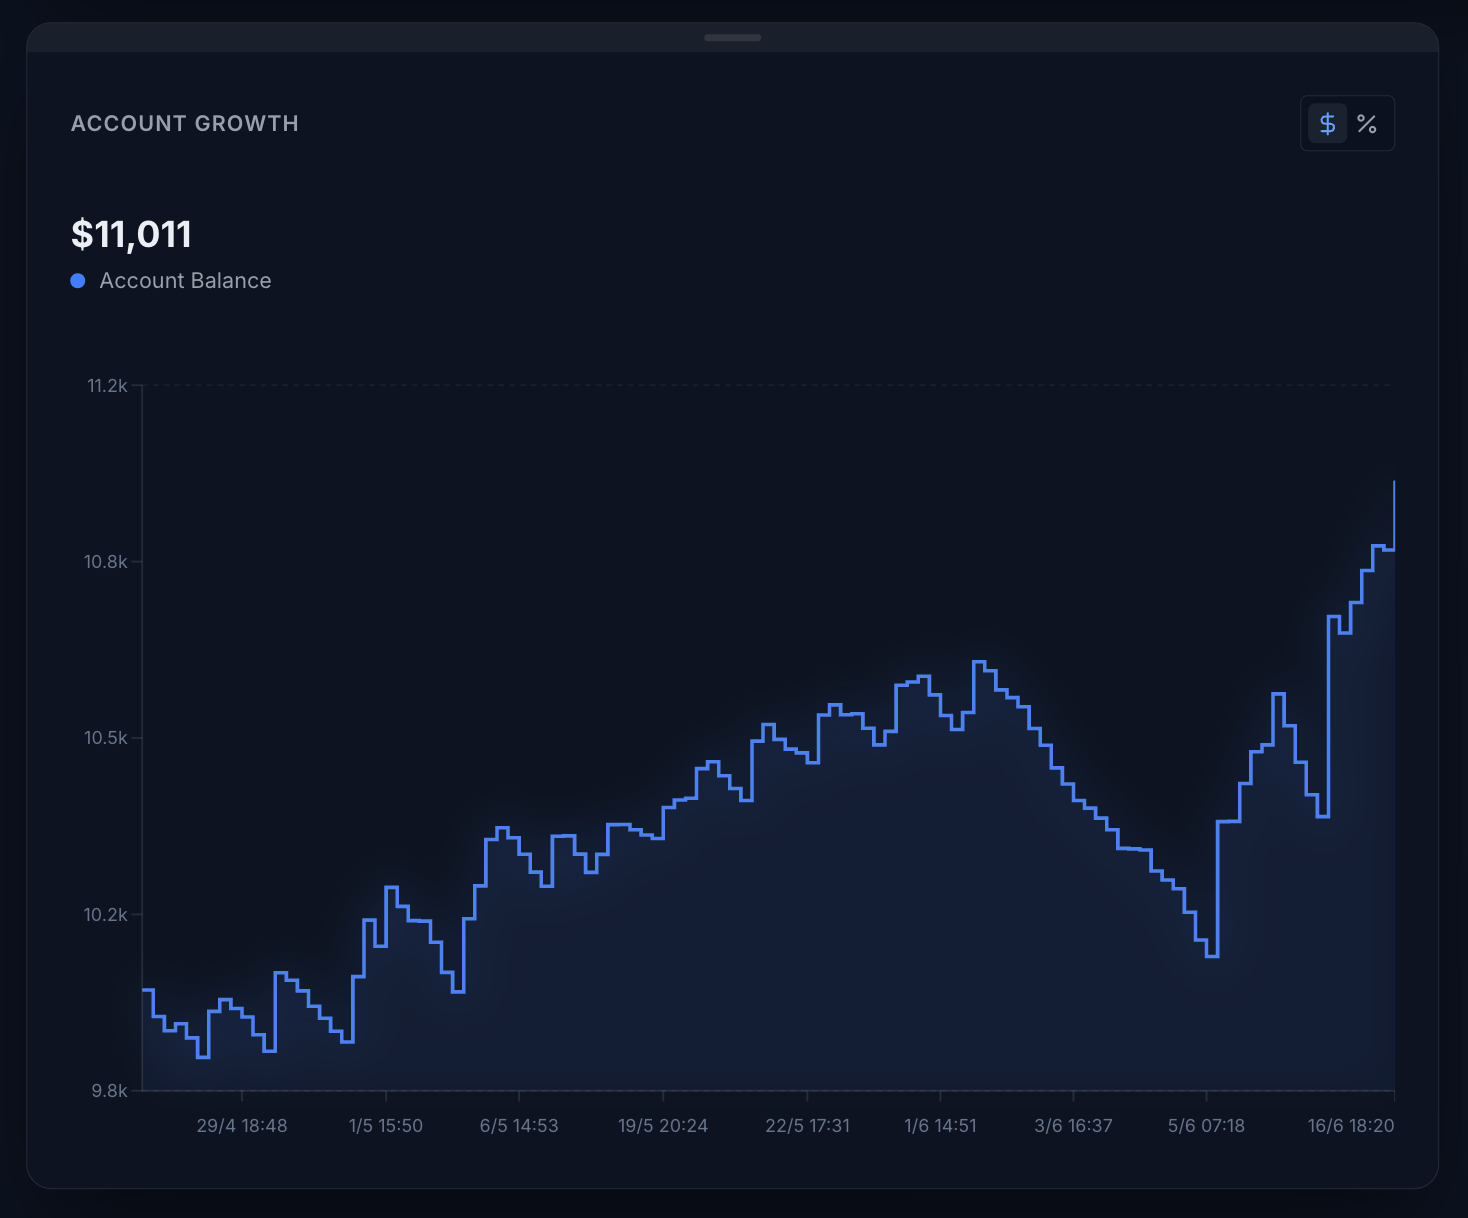Image resolution: width=1468 pixels, height=1218 pixels.
Task: Click the 29/4 18:48 date label
Action: pyautogui.click(x=242, y=1126)
